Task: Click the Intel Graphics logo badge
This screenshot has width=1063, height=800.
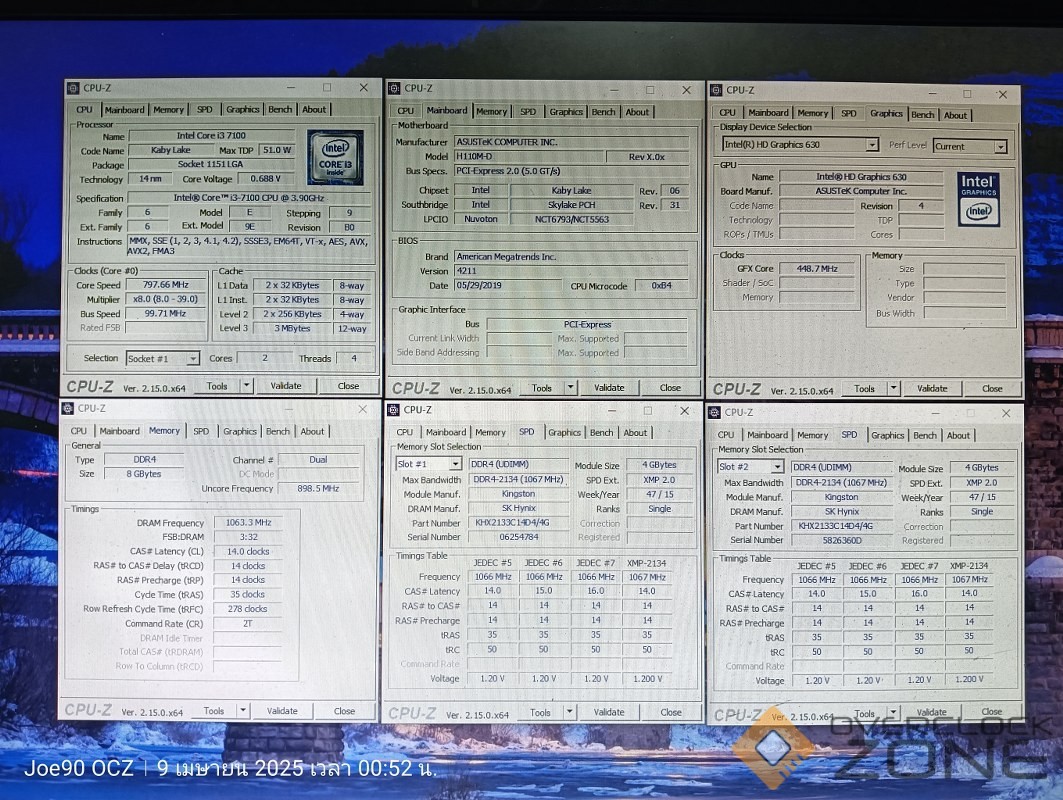Action: click(x=977, y=199)
